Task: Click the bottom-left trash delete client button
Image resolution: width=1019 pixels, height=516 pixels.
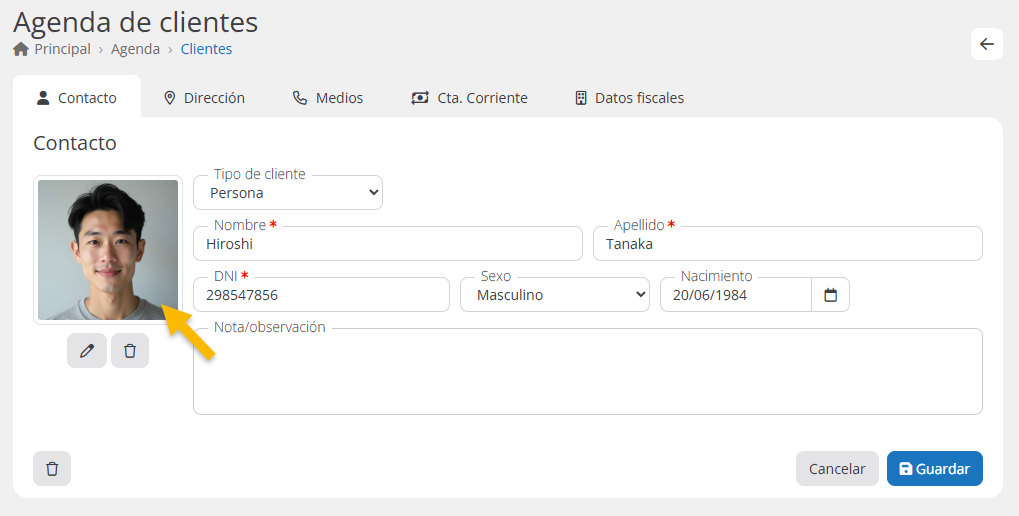Action: click(52, 468)
